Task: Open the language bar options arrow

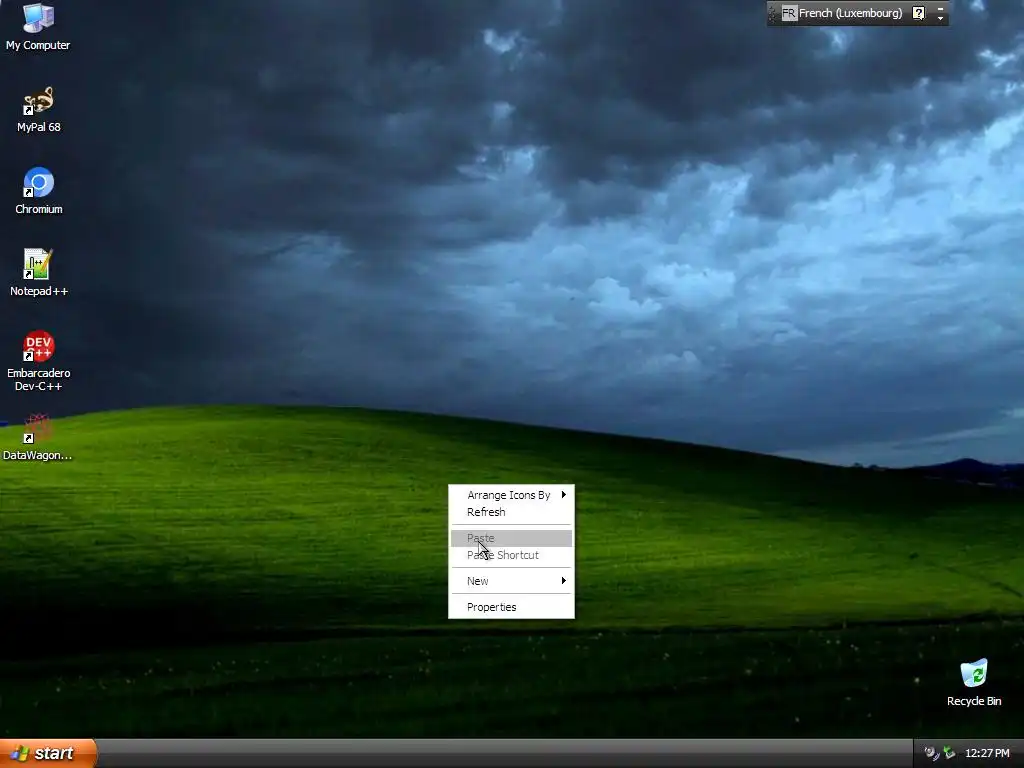Action: [x=940, y=18]
